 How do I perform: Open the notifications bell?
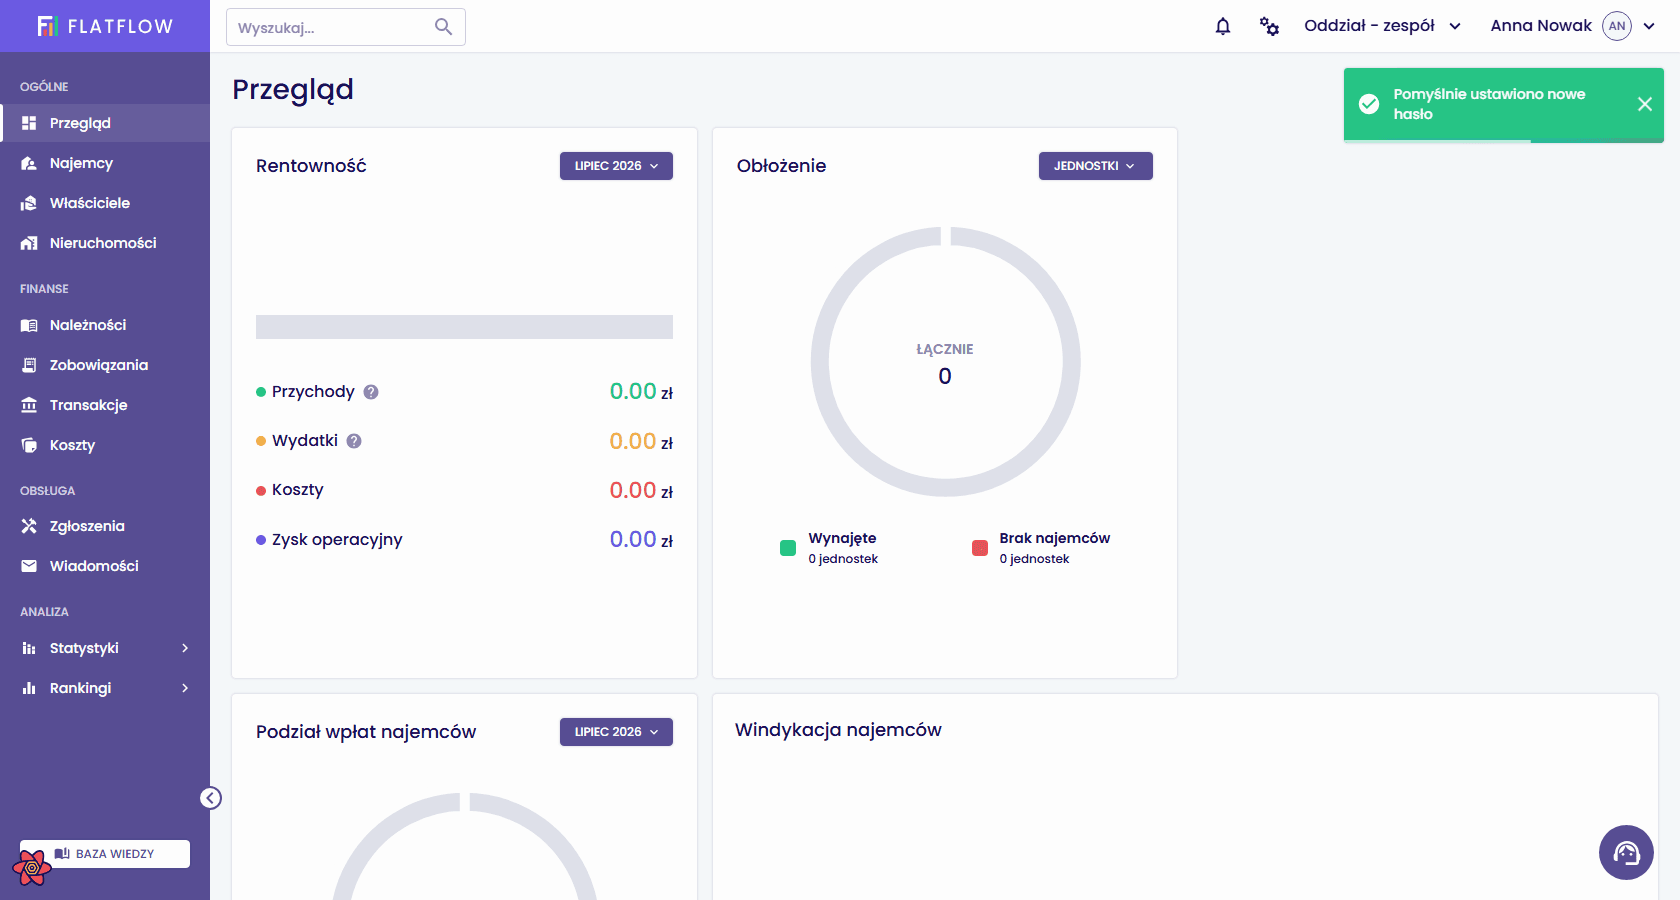(1222, 26)
